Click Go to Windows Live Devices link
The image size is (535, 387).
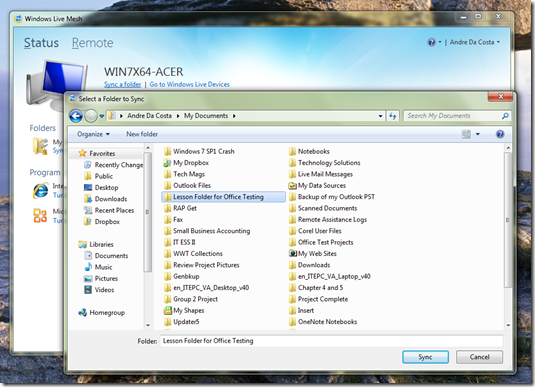(x=190, y=84)
